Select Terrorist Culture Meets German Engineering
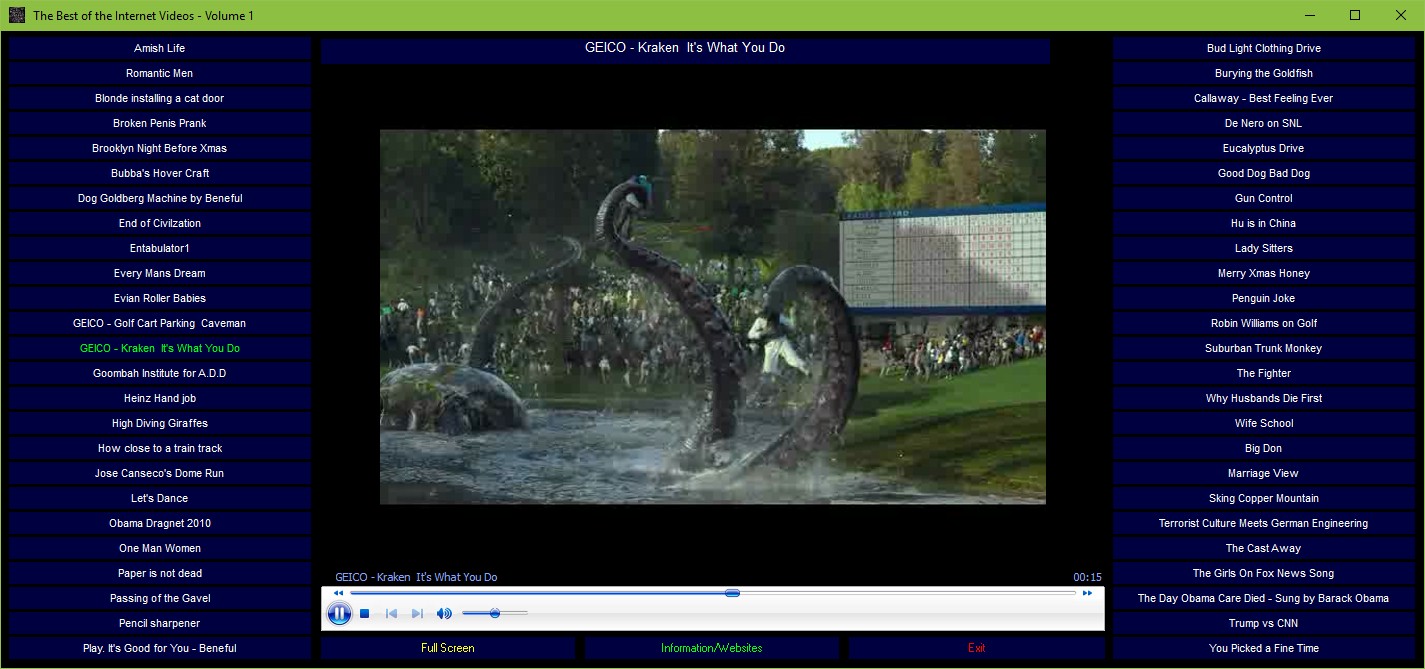This screenshot has width=1425, height=669. point(1264,523)
